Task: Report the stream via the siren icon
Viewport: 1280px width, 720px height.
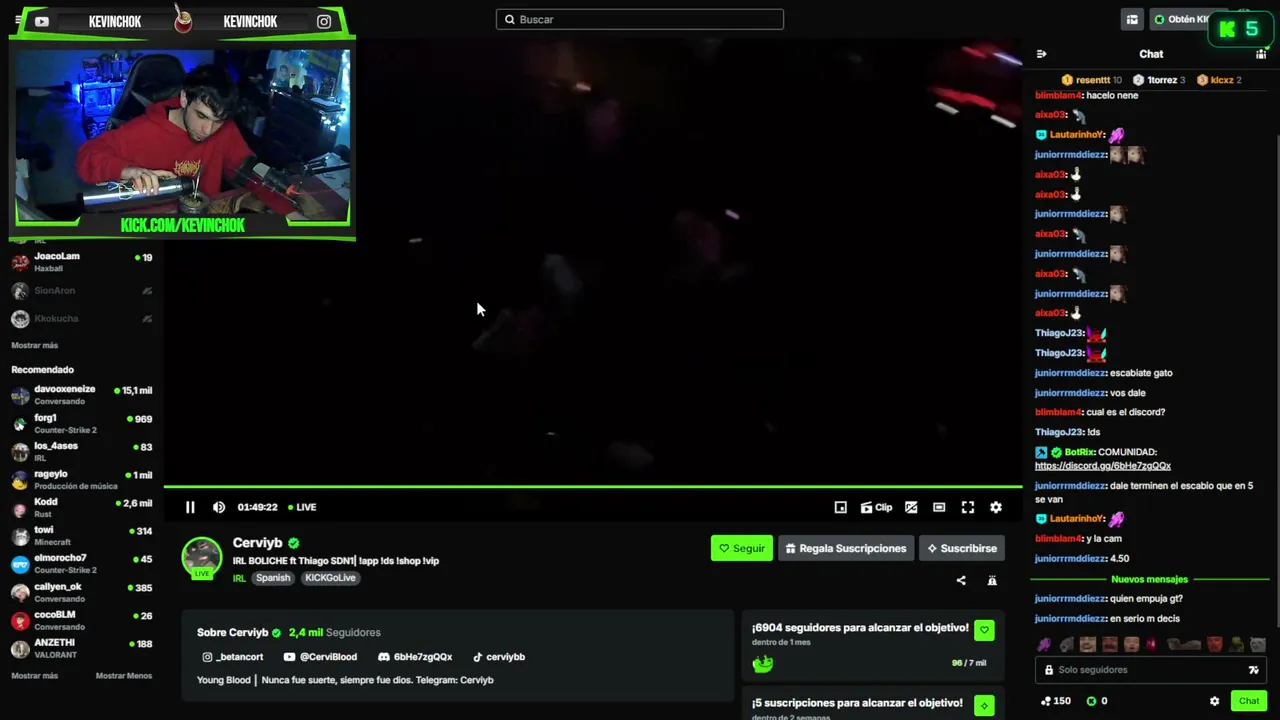Action: [x=992, y=580]
